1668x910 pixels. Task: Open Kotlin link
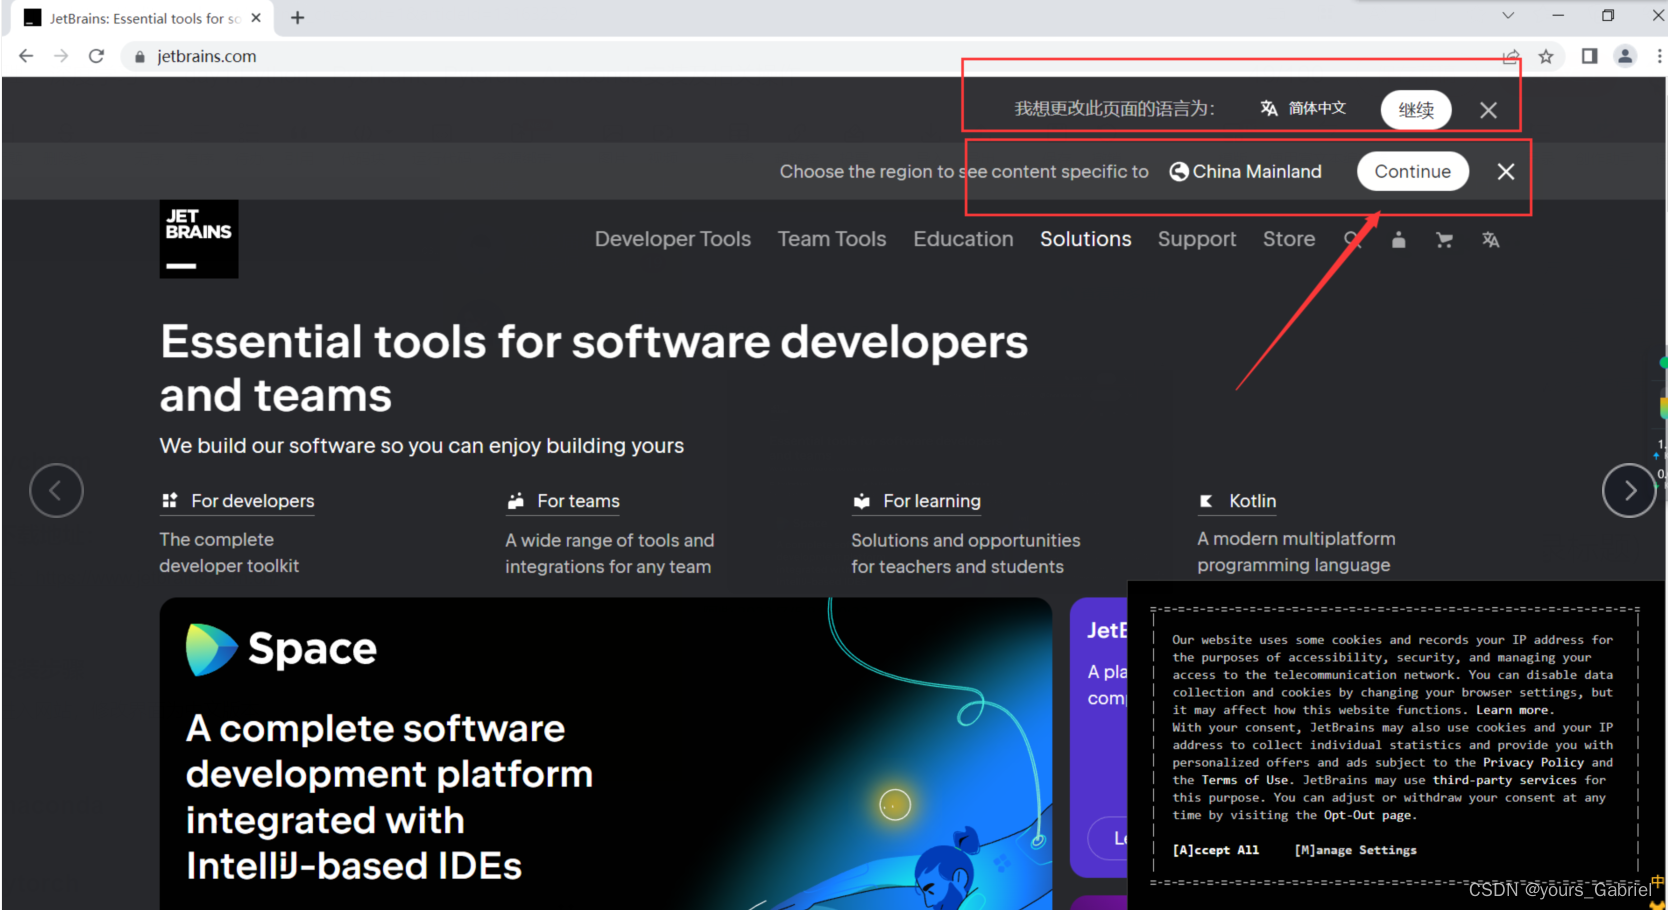point(1238,501)
